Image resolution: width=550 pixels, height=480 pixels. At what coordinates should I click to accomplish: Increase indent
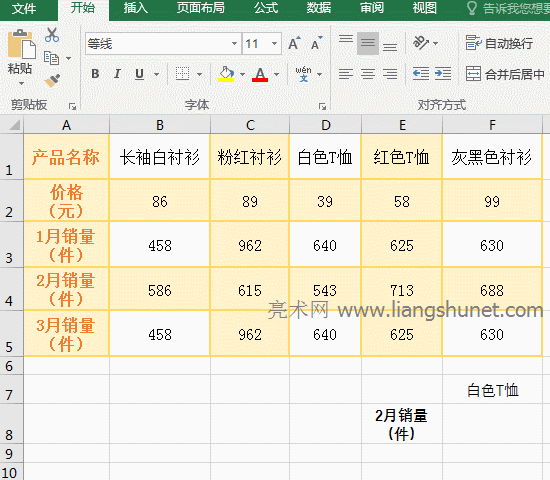pyautogui.click(x=443, y=74)
